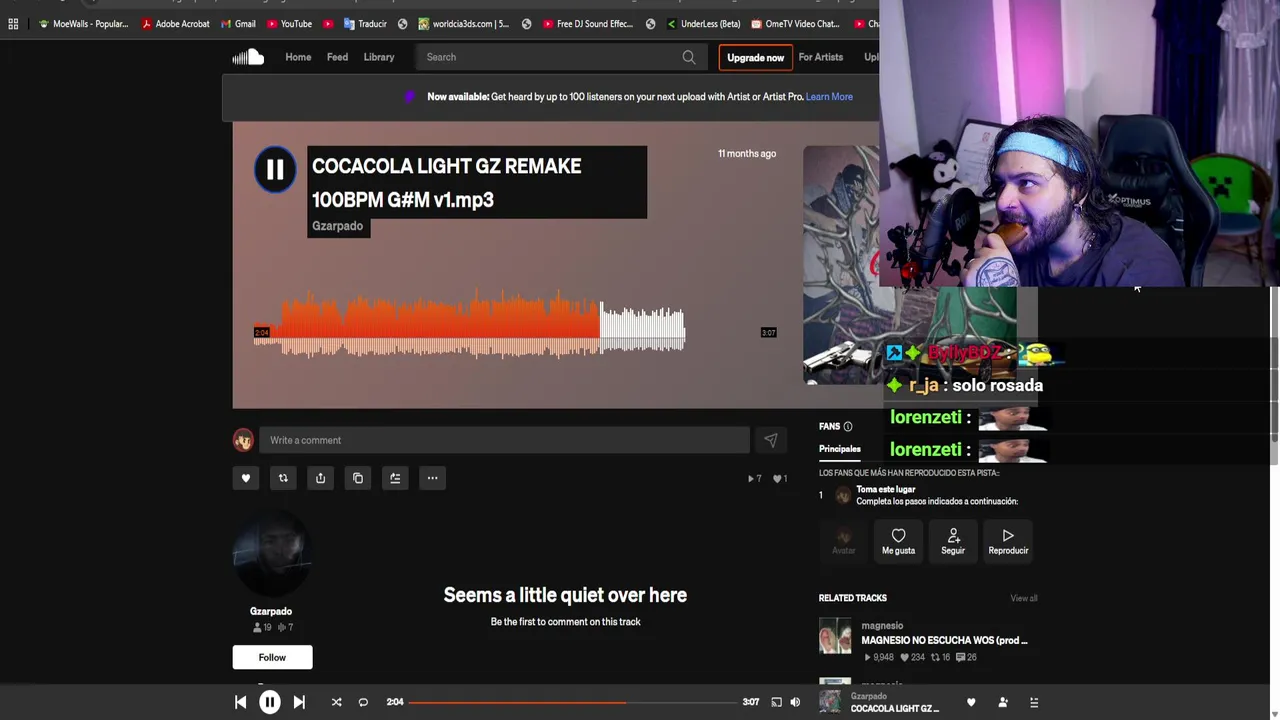Open the browser apps grid icon
The width and height of the screenshot is (1280, 720).
pyautogui.click(x=13, y=24)
